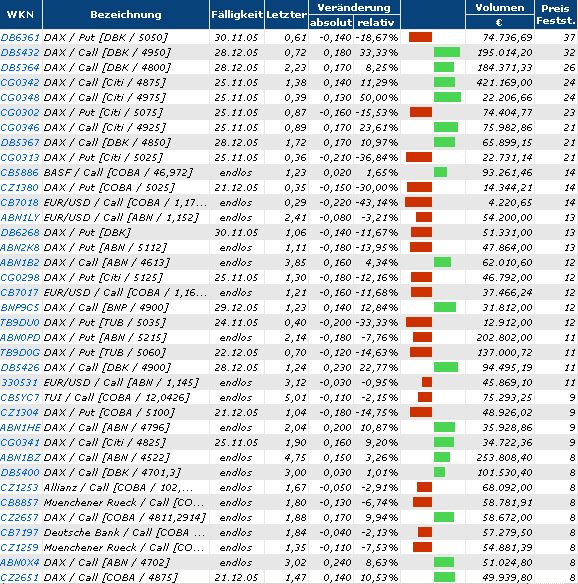Select text 'TUI / Call [COBA / 12,0426]'
Image resolution: width=578 pixels, height=584 pixels.
(x=117, y=397)
